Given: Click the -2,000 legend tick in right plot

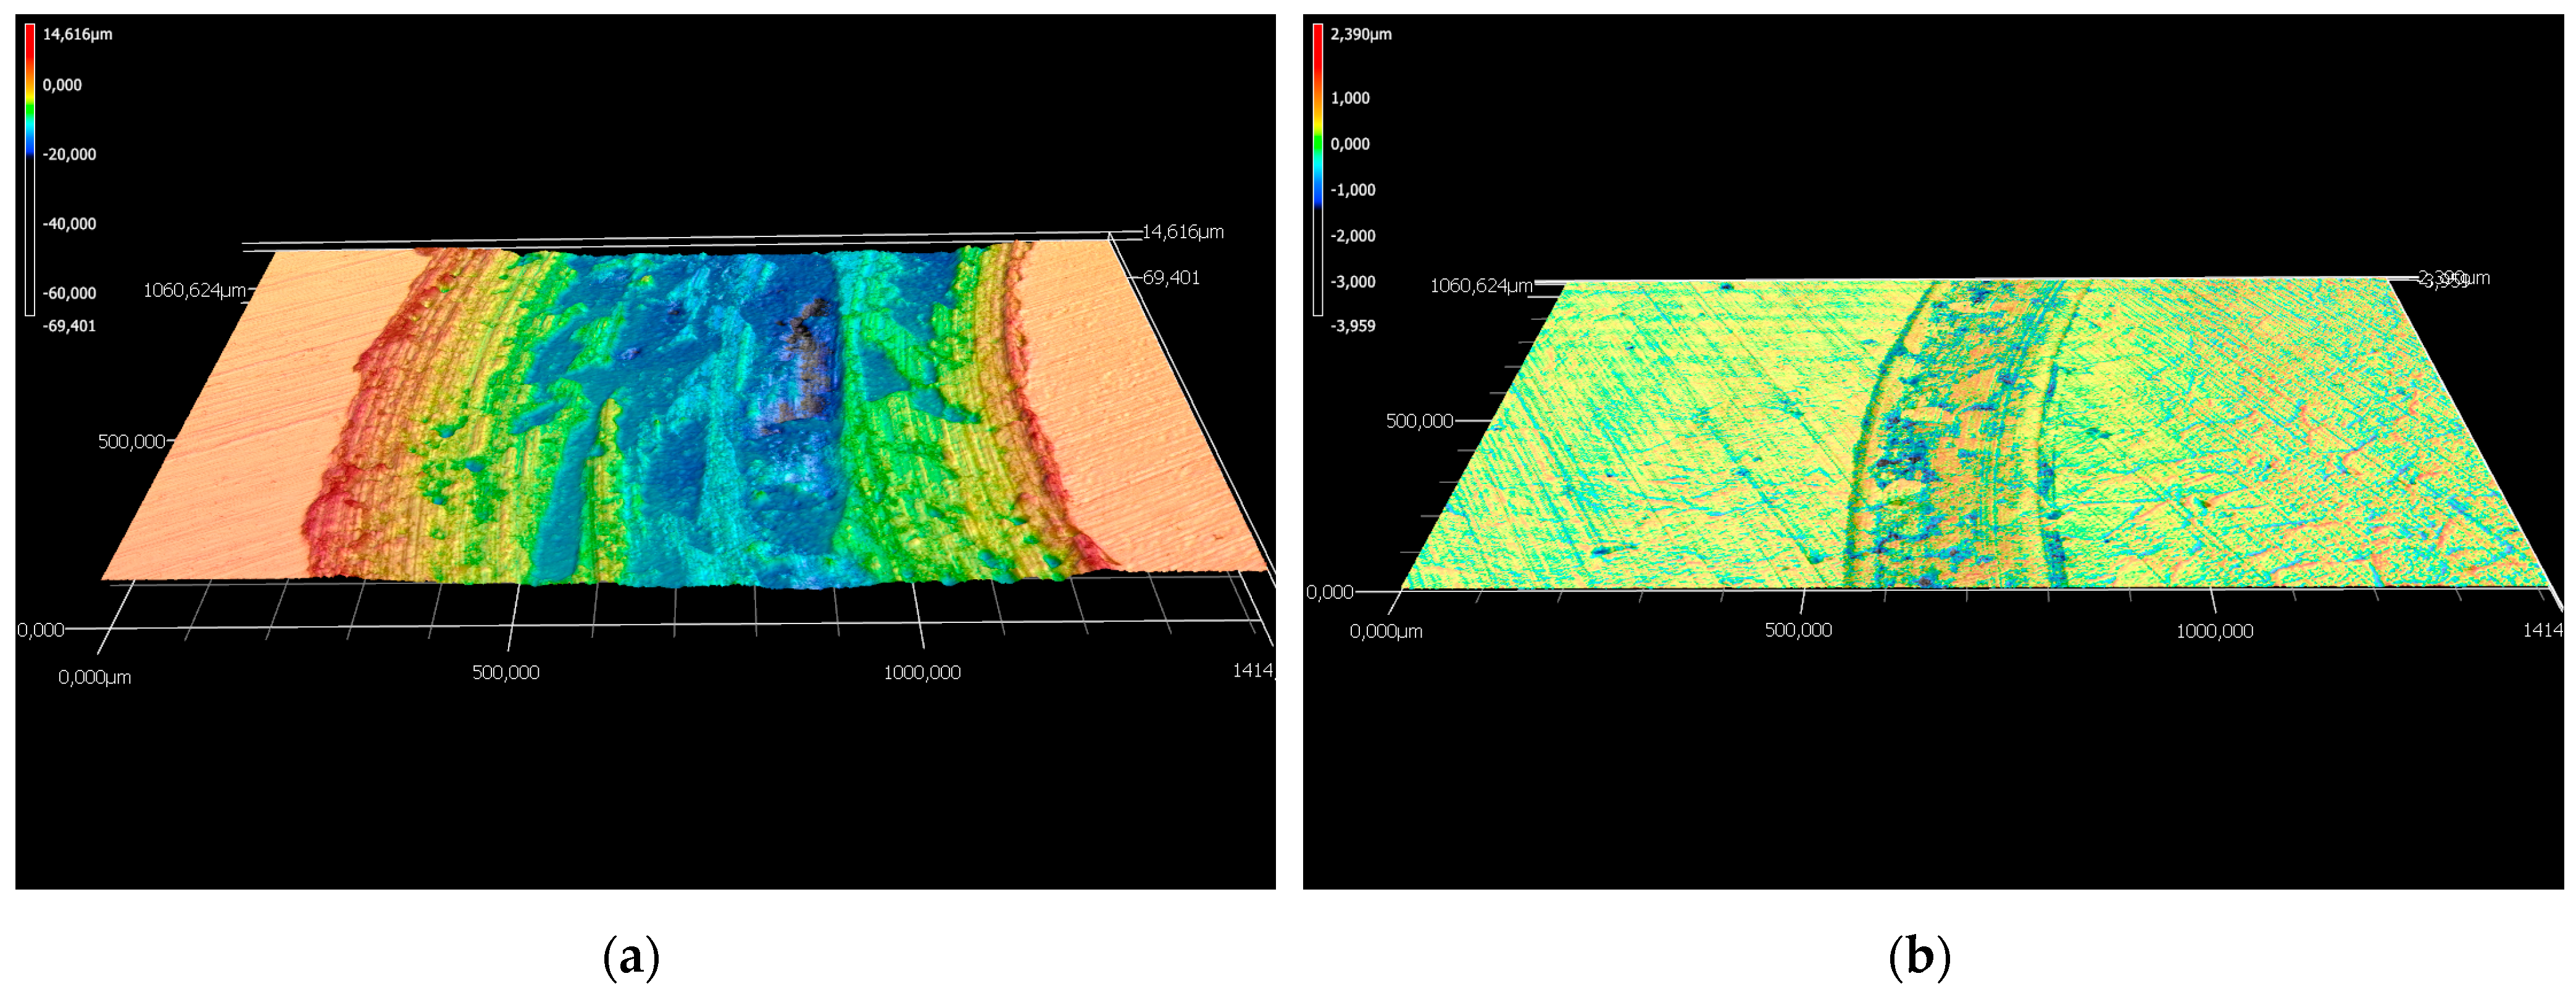Looking at the screenshot, I should tap(1352, 236).
